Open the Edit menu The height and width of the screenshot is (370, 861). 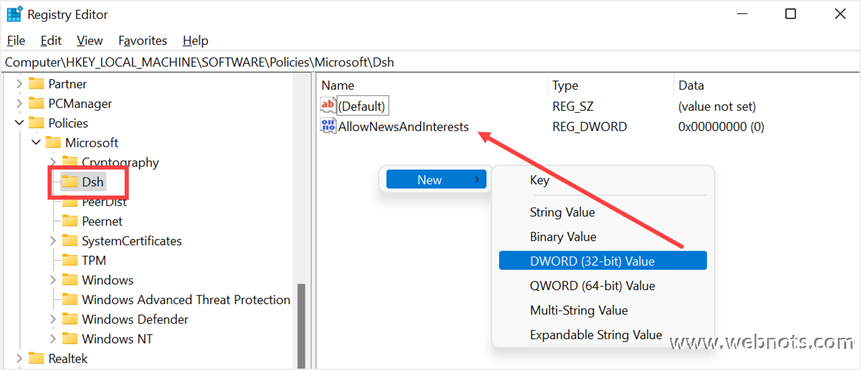[51, 41]
